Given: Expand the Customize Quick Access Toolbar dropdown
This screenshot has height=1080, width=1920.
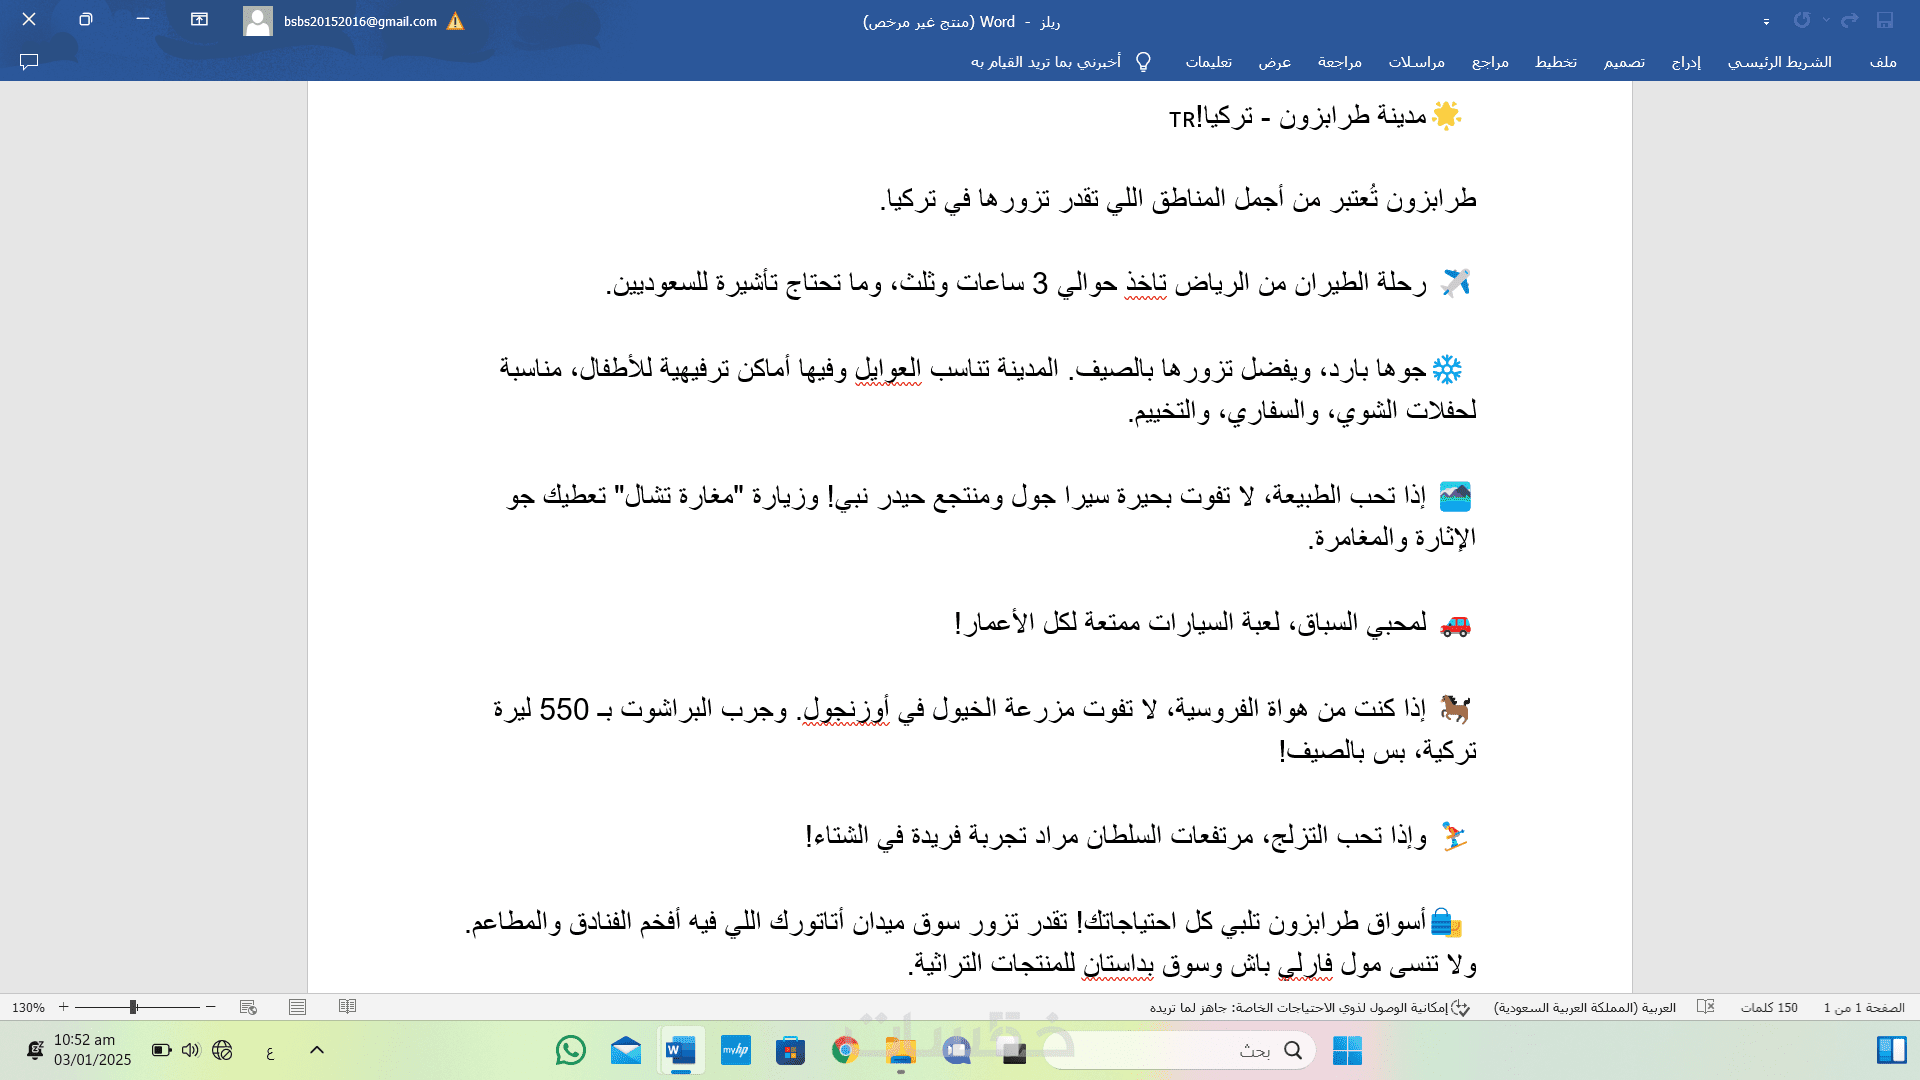Looking at the screenshot, I should tap(1766, 22).
